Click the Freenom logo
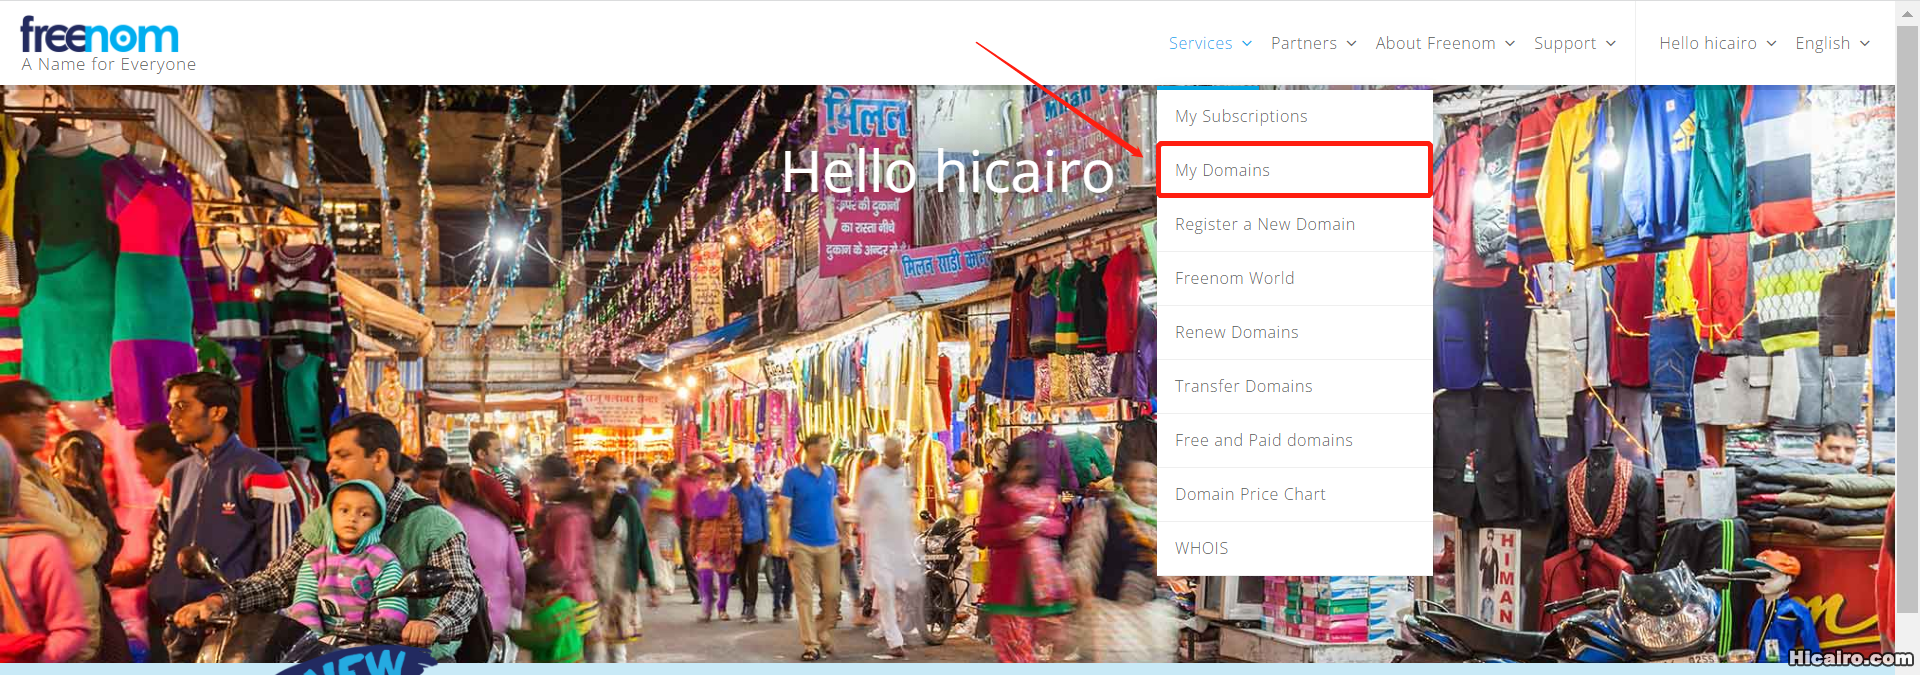Screen dimensions: 1920x675 click(x=100, y=36)
